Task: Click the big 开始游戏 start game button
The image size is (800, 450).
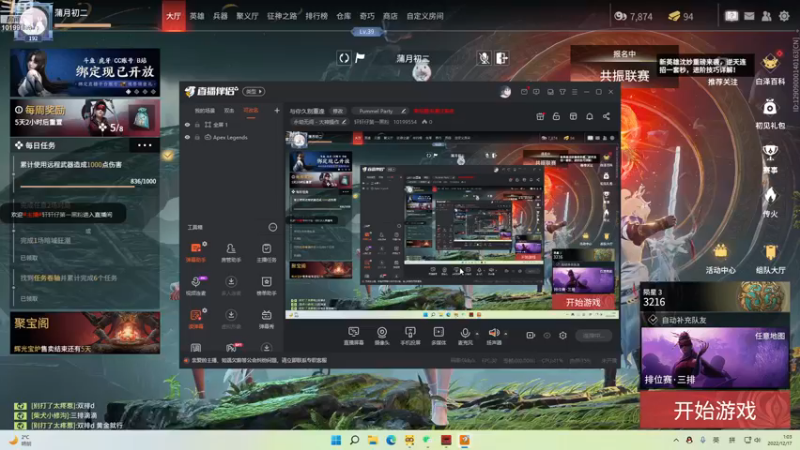Action: tap(714, 410)
